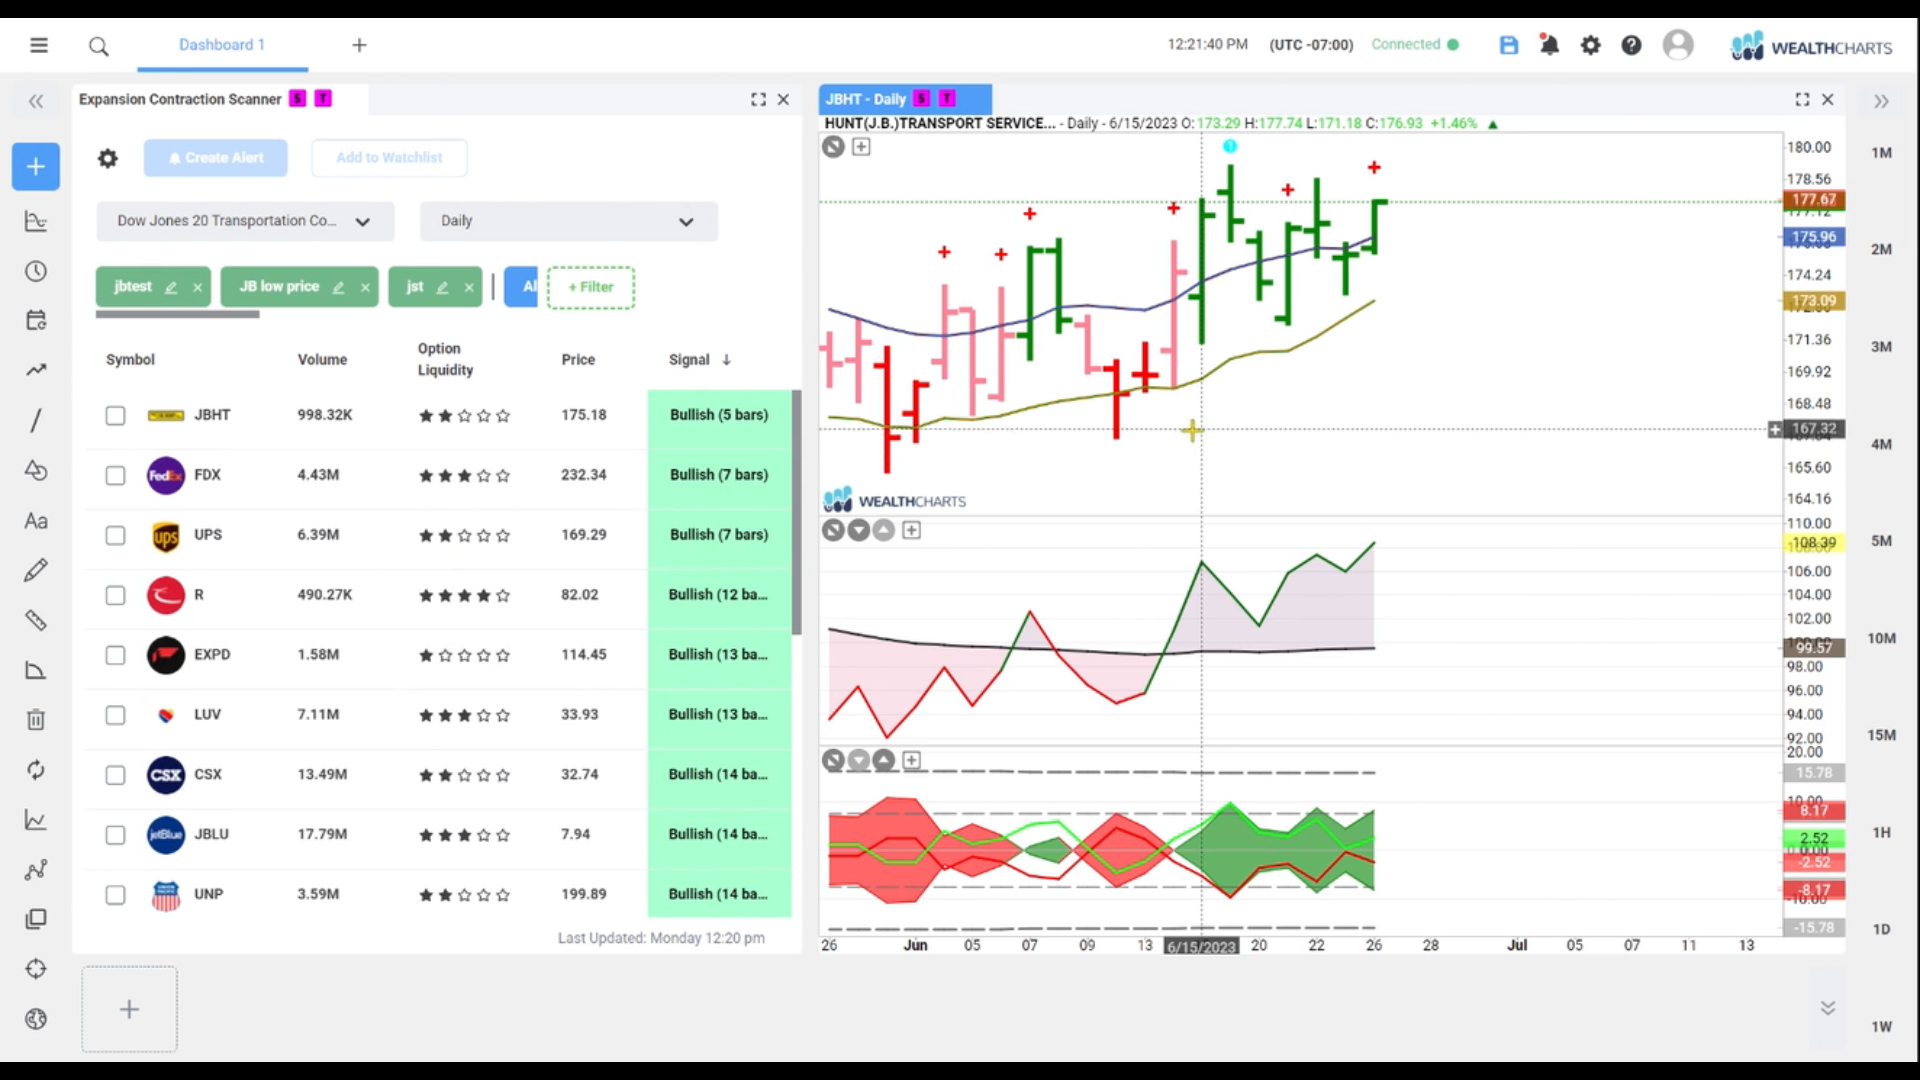Open the Dow Jones 20 Transportation dropdown
Viewport: 1920px width, 1080px height.
pos(245,221)
